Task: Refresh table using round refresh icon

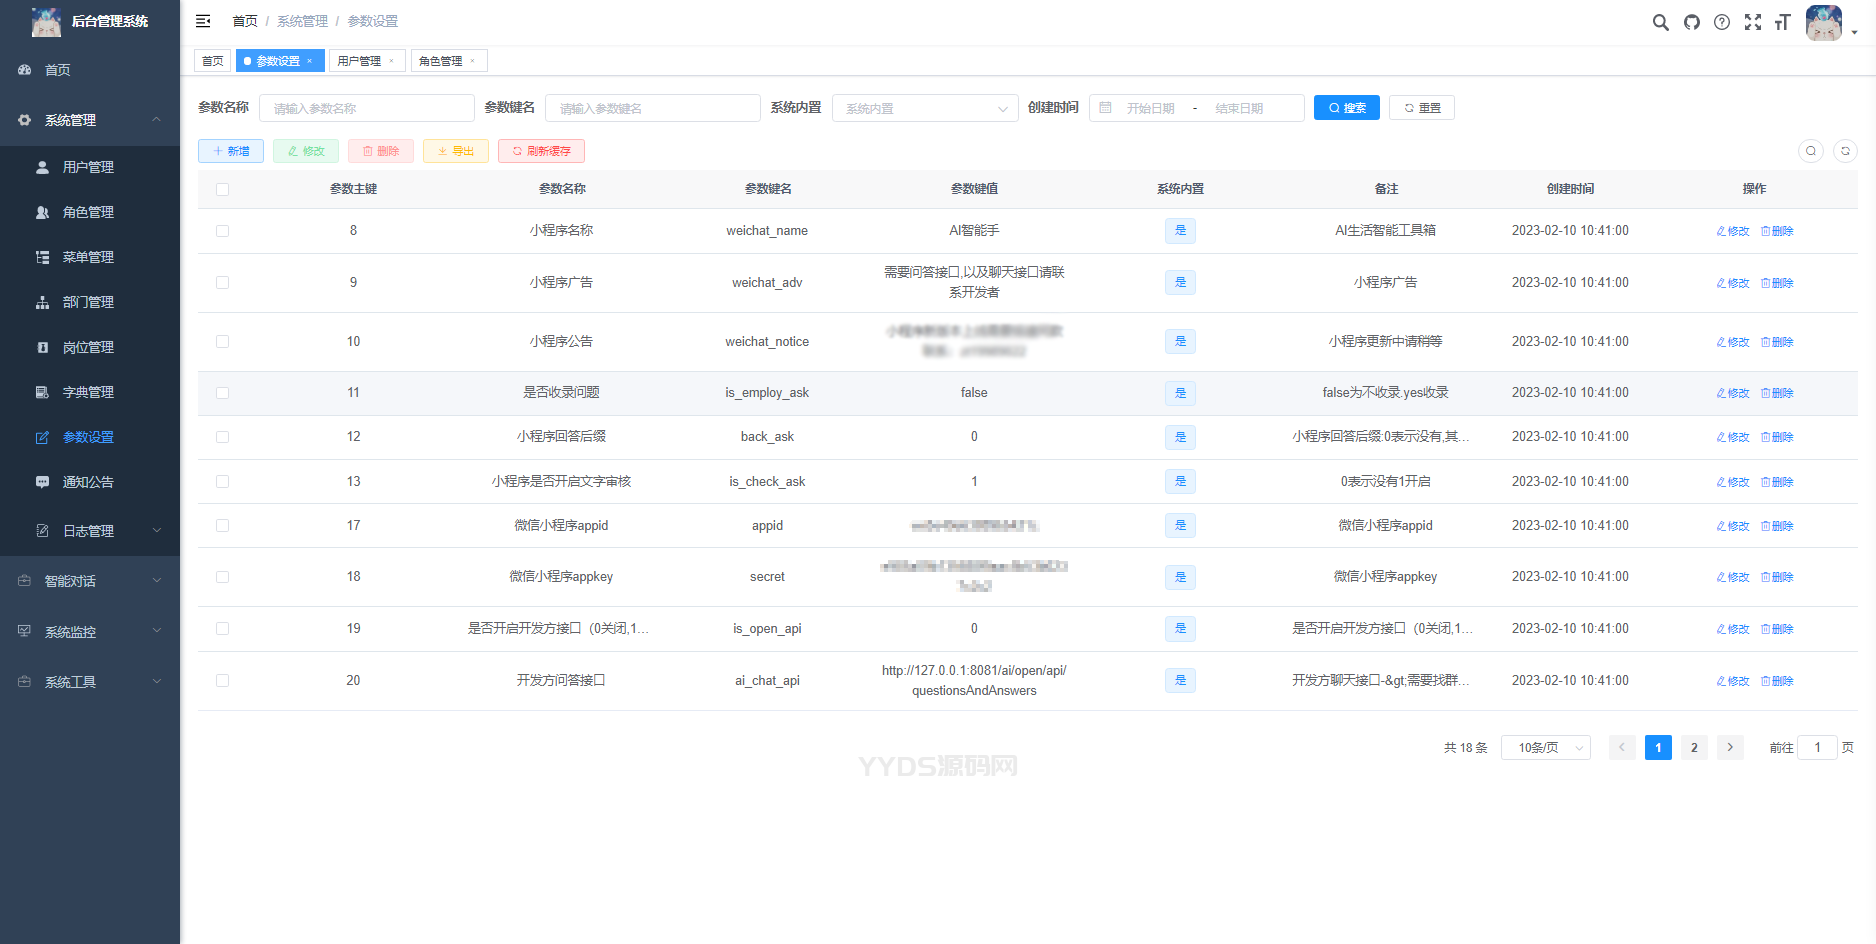Action: pos(1845,151)
